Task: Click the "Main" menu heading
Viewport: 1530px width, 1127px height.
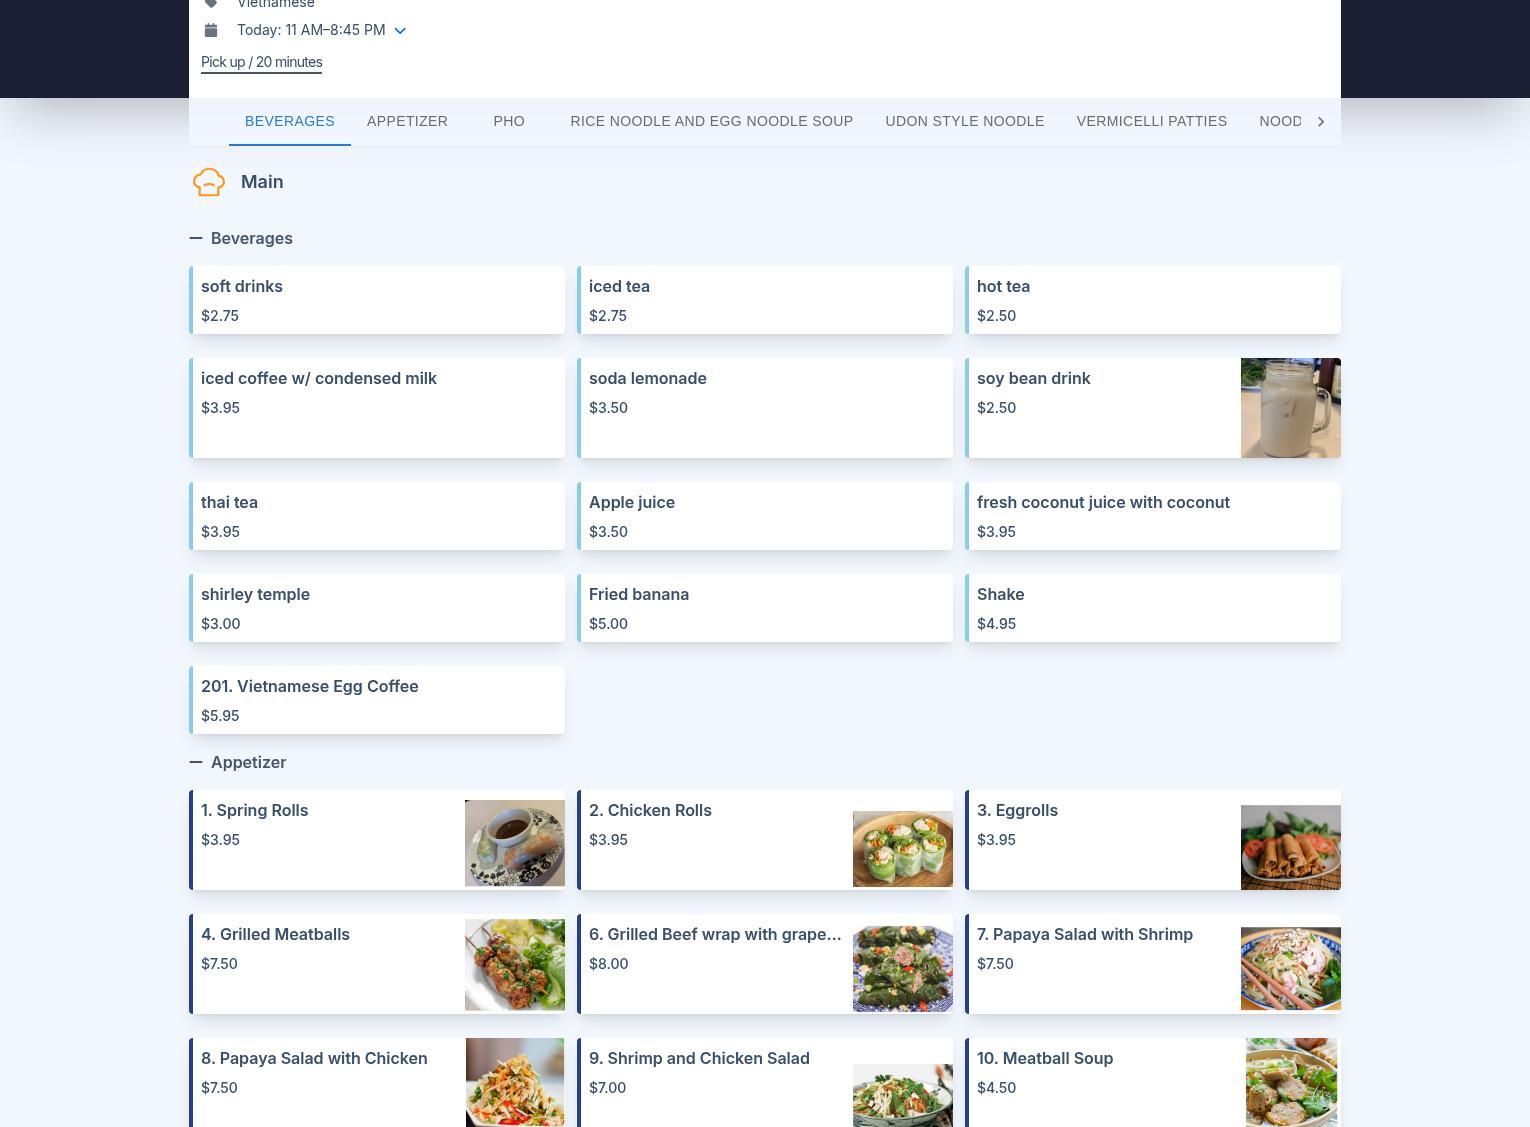Action: 262,182
